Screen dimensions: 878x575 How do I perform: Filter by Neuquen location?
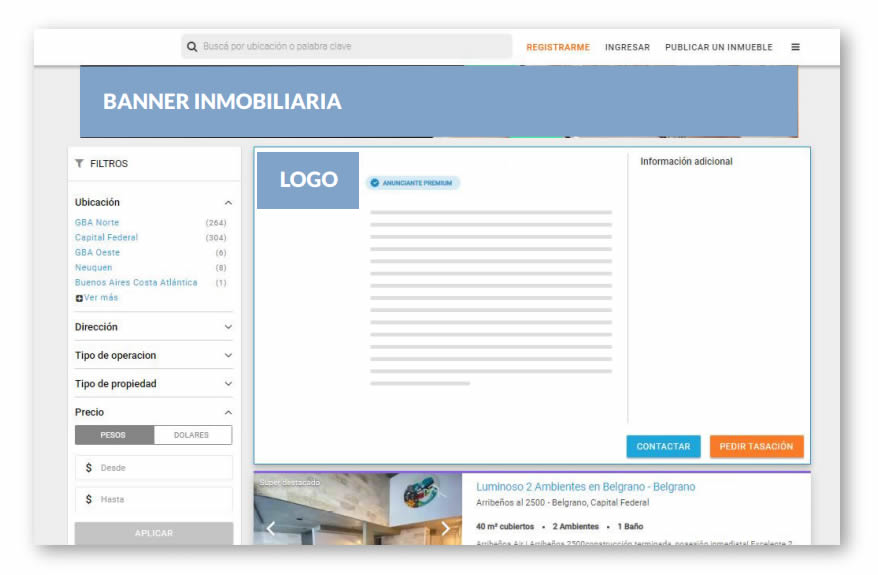pos(94,268)
